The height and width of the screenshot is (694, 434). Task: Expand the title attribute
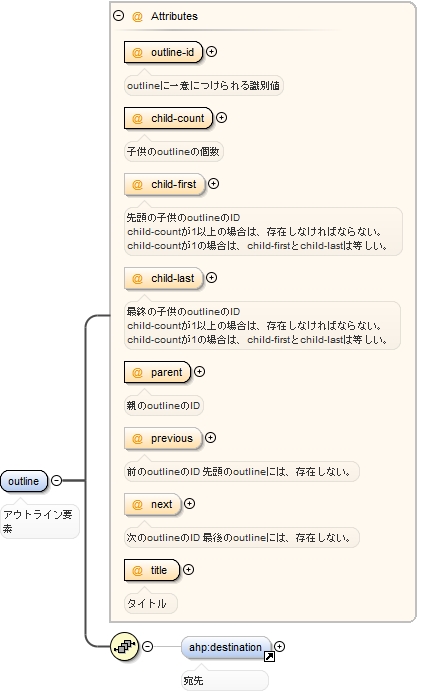(188, 570)
